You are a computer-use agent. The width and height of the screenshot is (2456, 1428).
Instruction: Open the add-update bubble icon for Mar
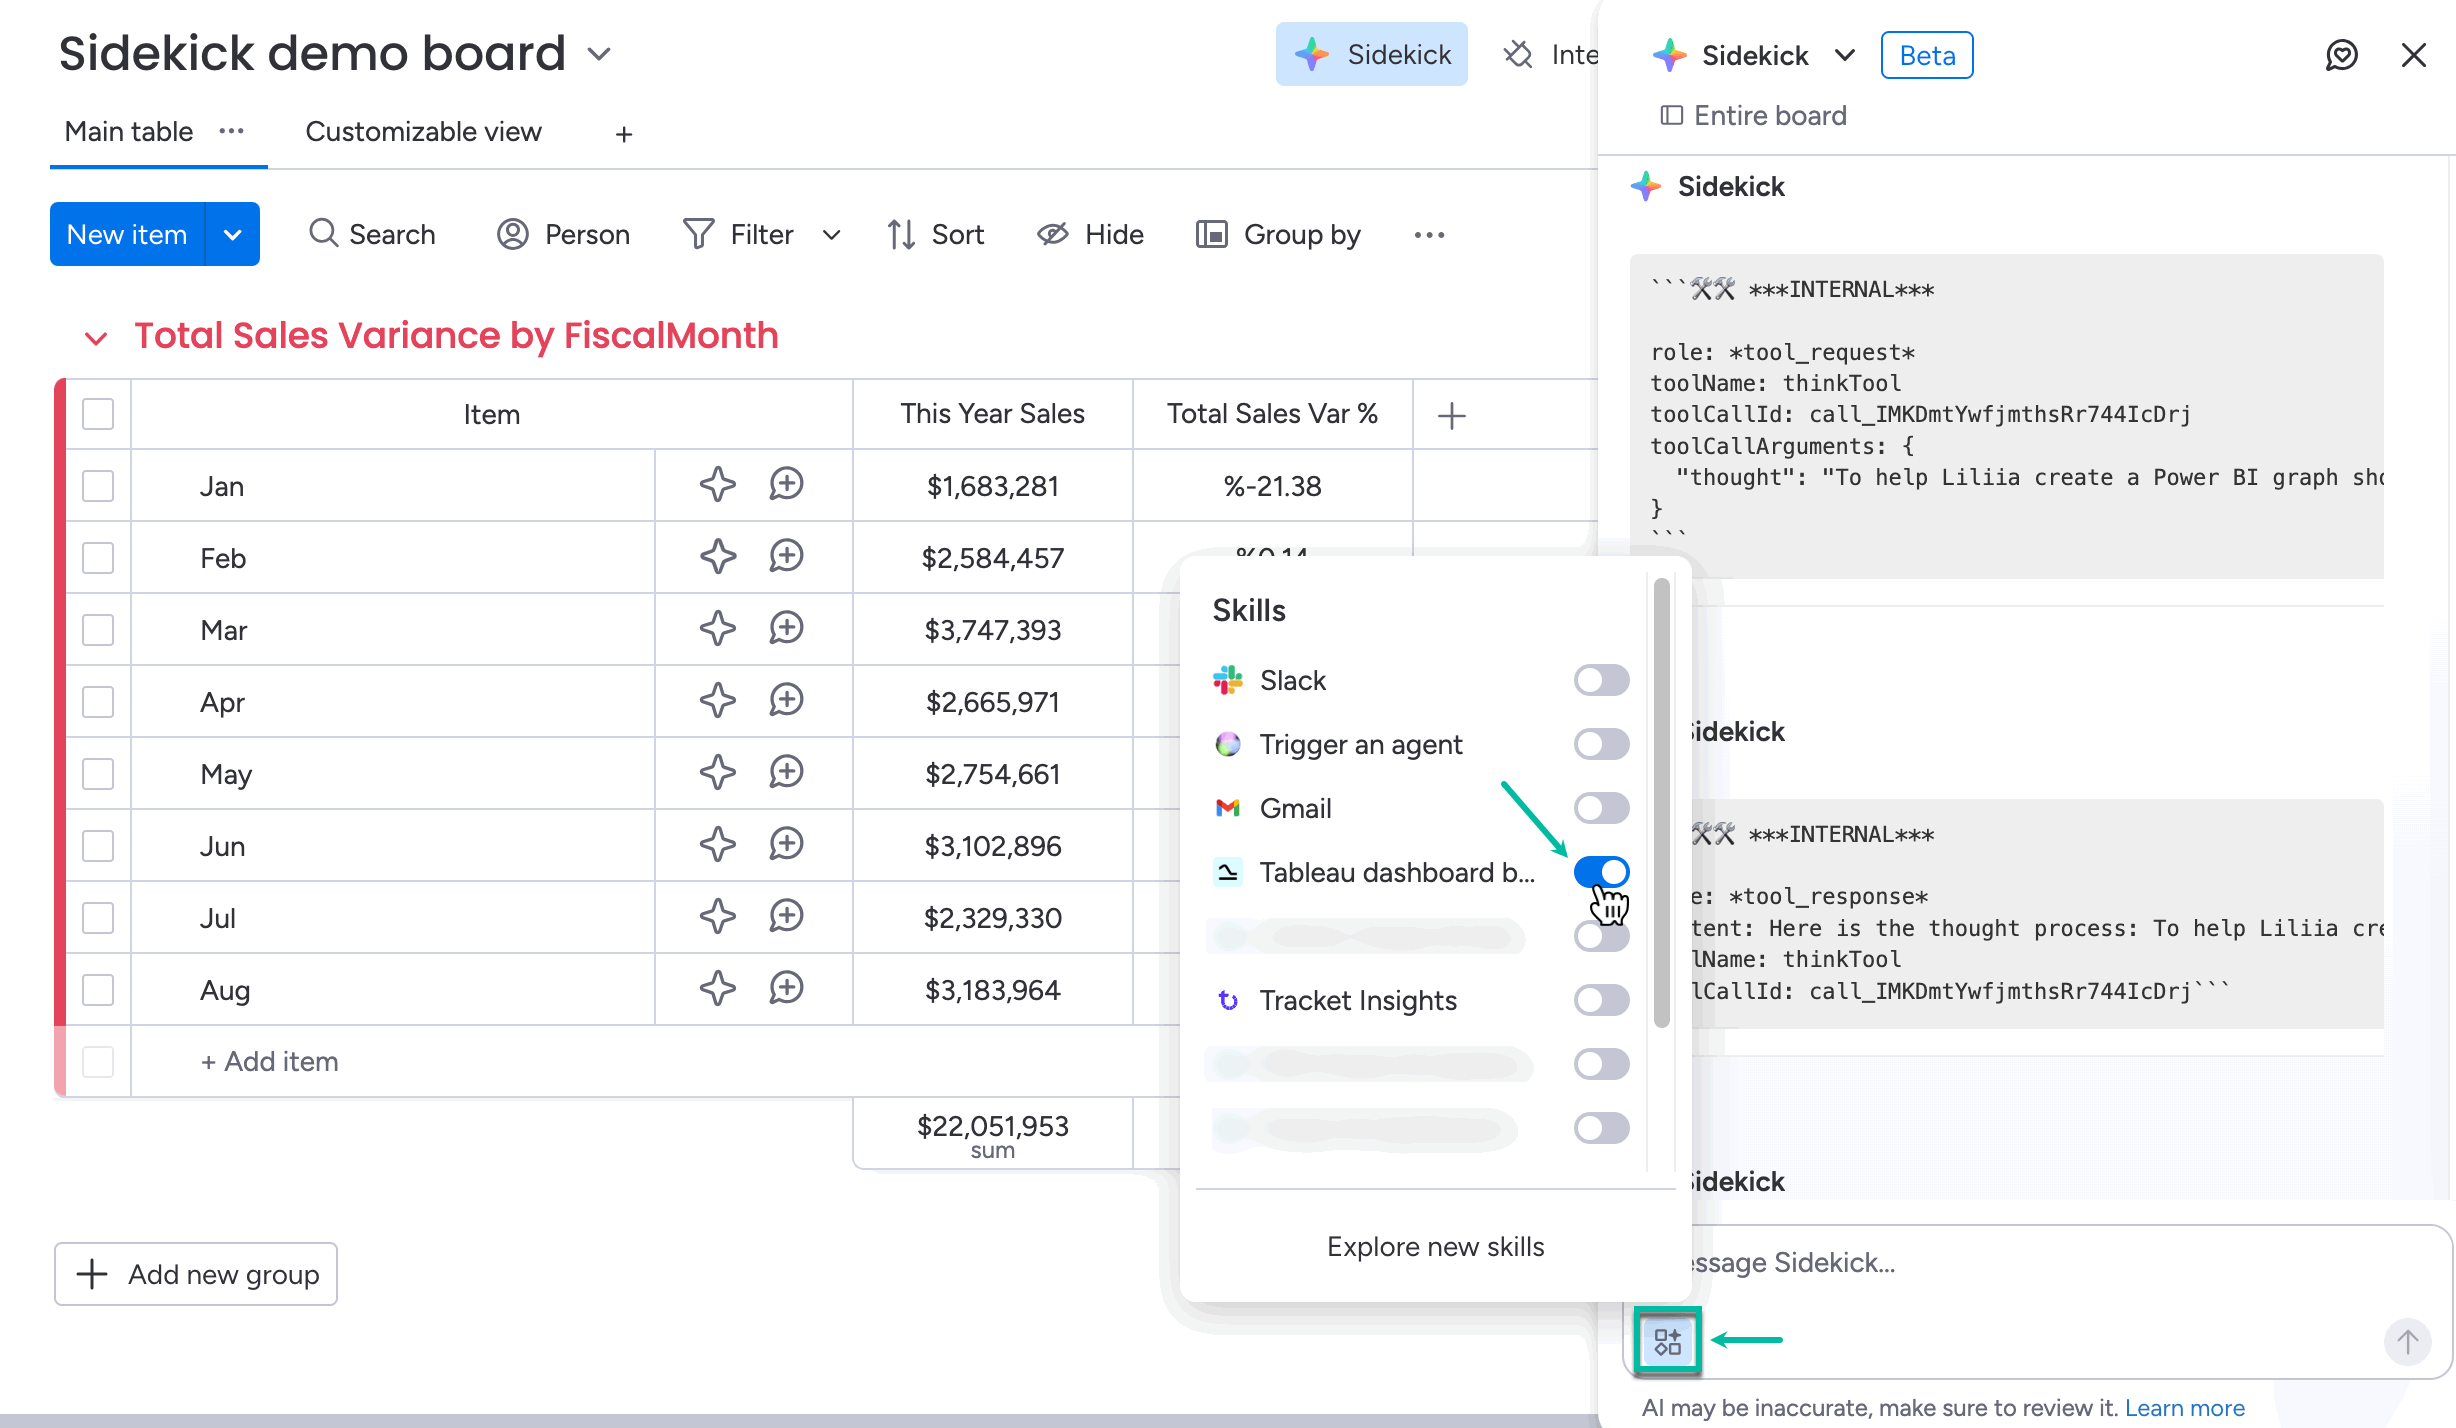(x=786, y=629)
